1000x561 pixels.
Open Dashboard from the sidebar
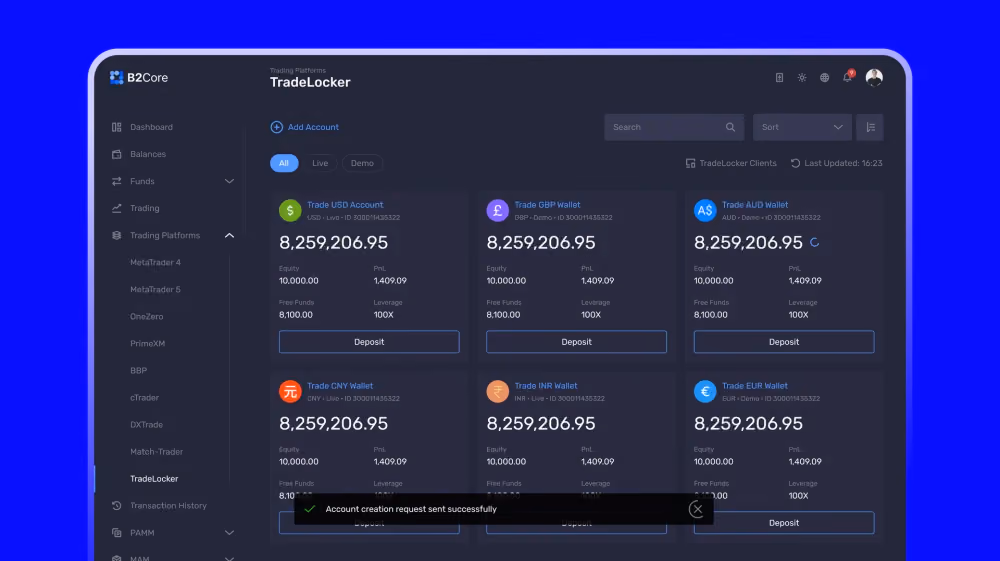click(151, 127)
